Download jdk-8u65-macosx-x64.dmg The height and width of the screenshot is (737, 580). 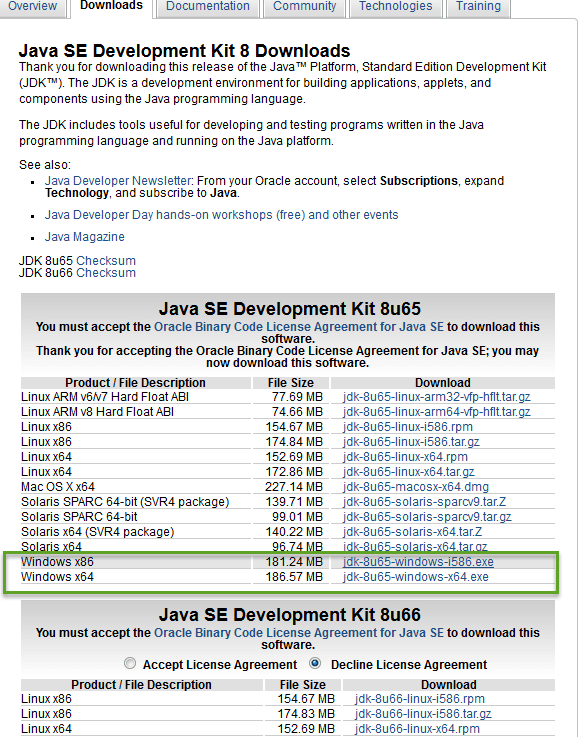(x=416, y=487)
